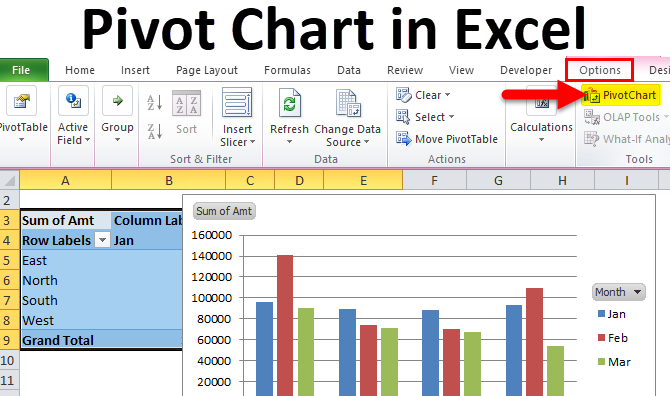Image resolution: width=670 pixels, height=396 pixels.
Task: Click the Clear icon in Actions
Action: pyautogui.click(x=403, y=95)
